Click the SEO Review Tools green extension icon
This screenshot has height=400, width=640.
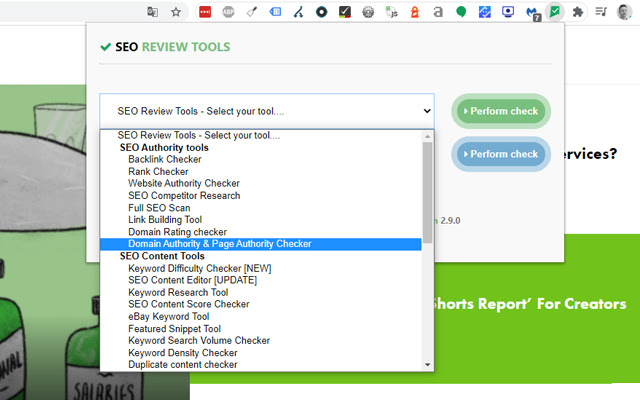555,12
